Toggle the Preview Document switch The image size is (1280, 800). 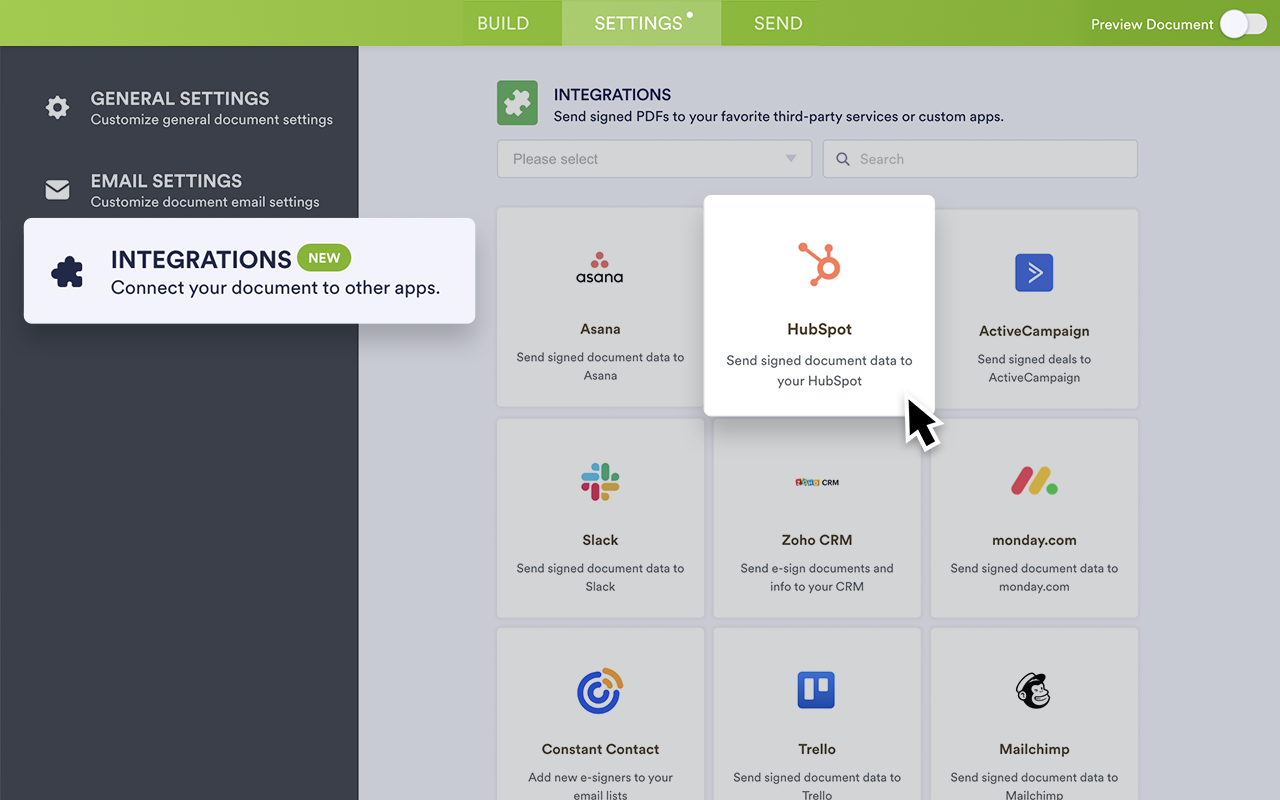pyautogui.click(x=1243, y=23)
